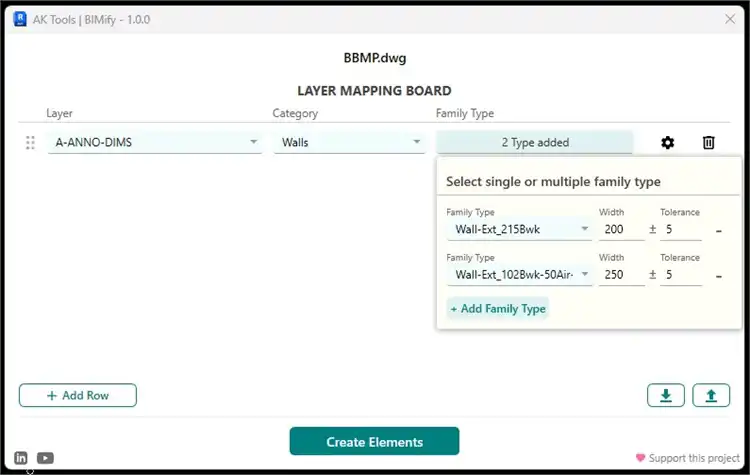Open the YouTube icon link

click(x=45, y=458)
